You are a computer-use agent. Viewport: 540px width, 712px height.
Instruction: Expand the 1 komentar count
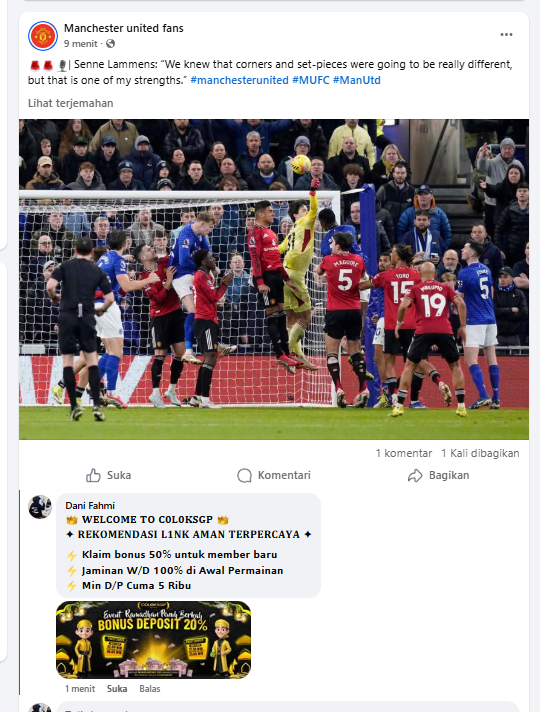click(x=404, y=453)
